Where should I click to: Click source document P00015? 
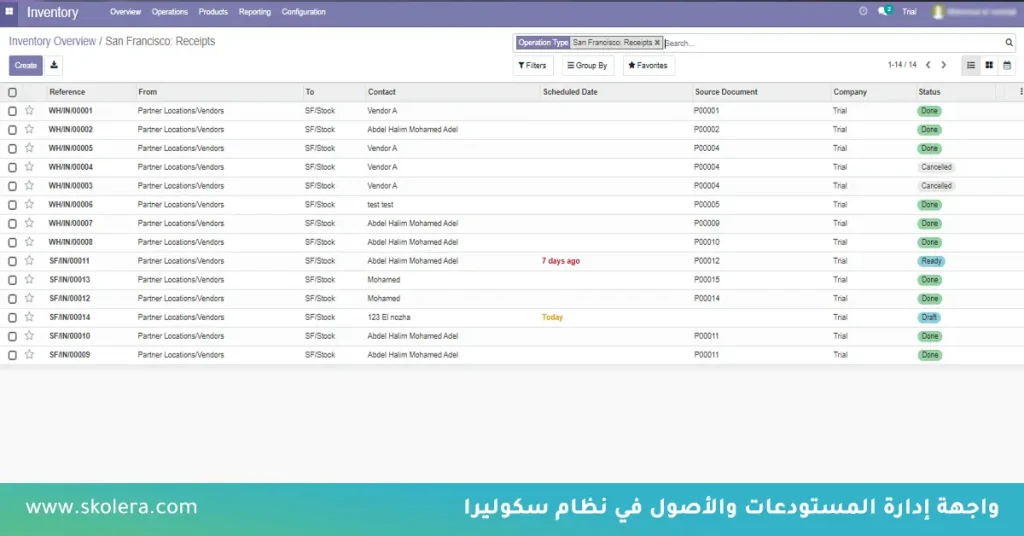click(x=707, y=279)
